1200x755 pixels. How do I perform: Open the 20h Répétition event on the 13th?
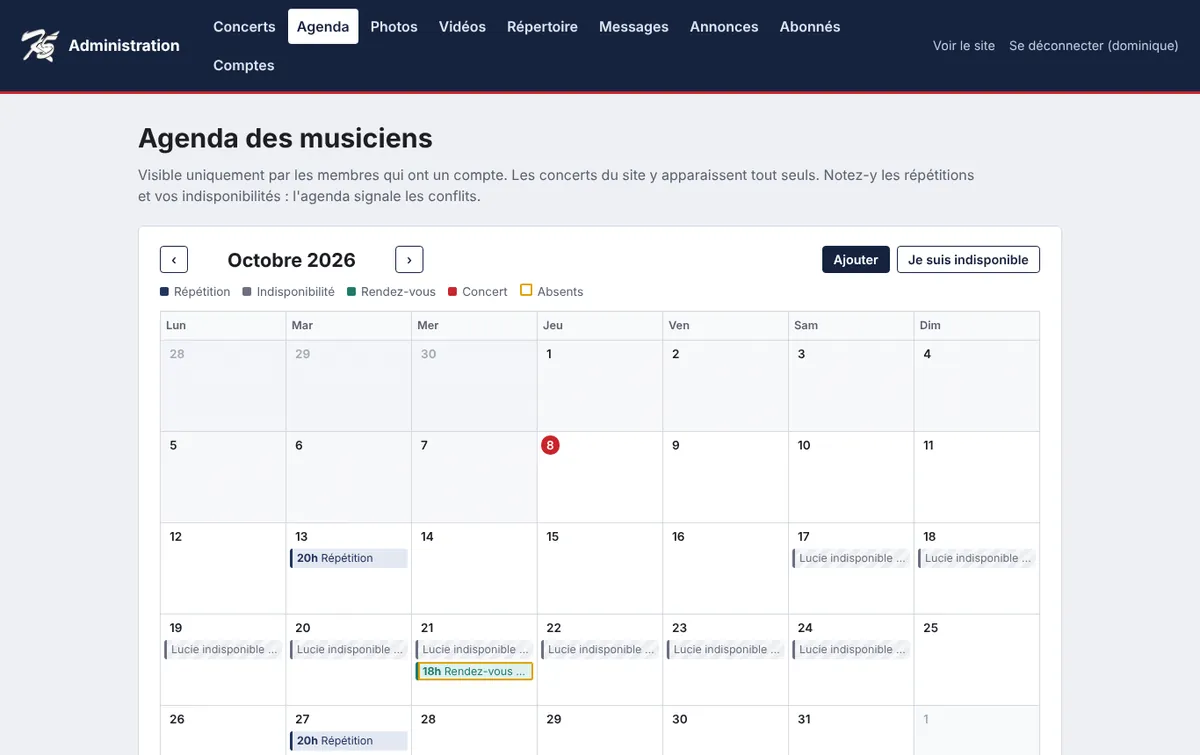349,558
